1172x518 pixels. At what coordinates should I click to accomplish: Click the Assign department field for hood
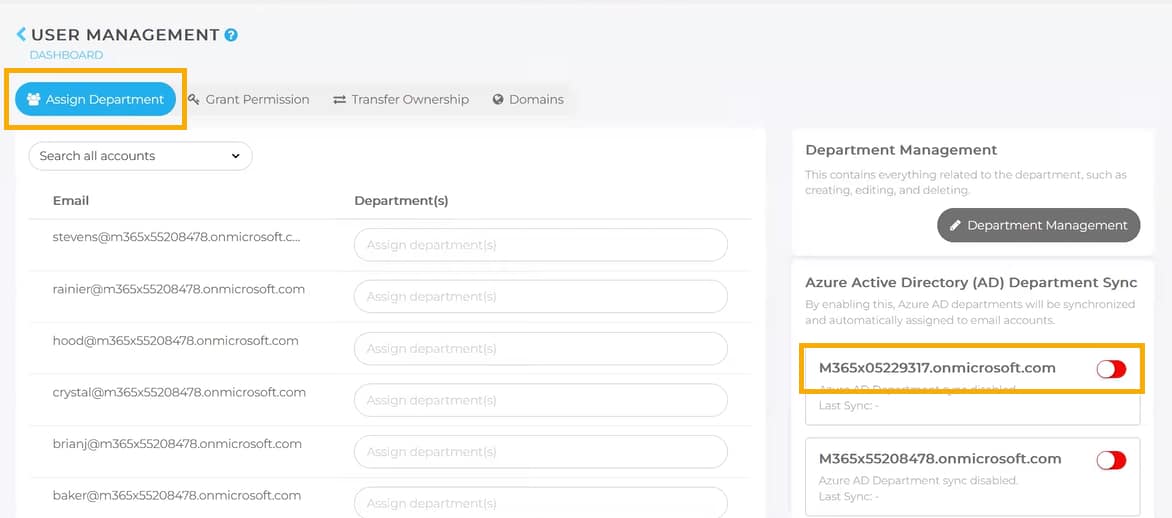[x=540, y=348]
